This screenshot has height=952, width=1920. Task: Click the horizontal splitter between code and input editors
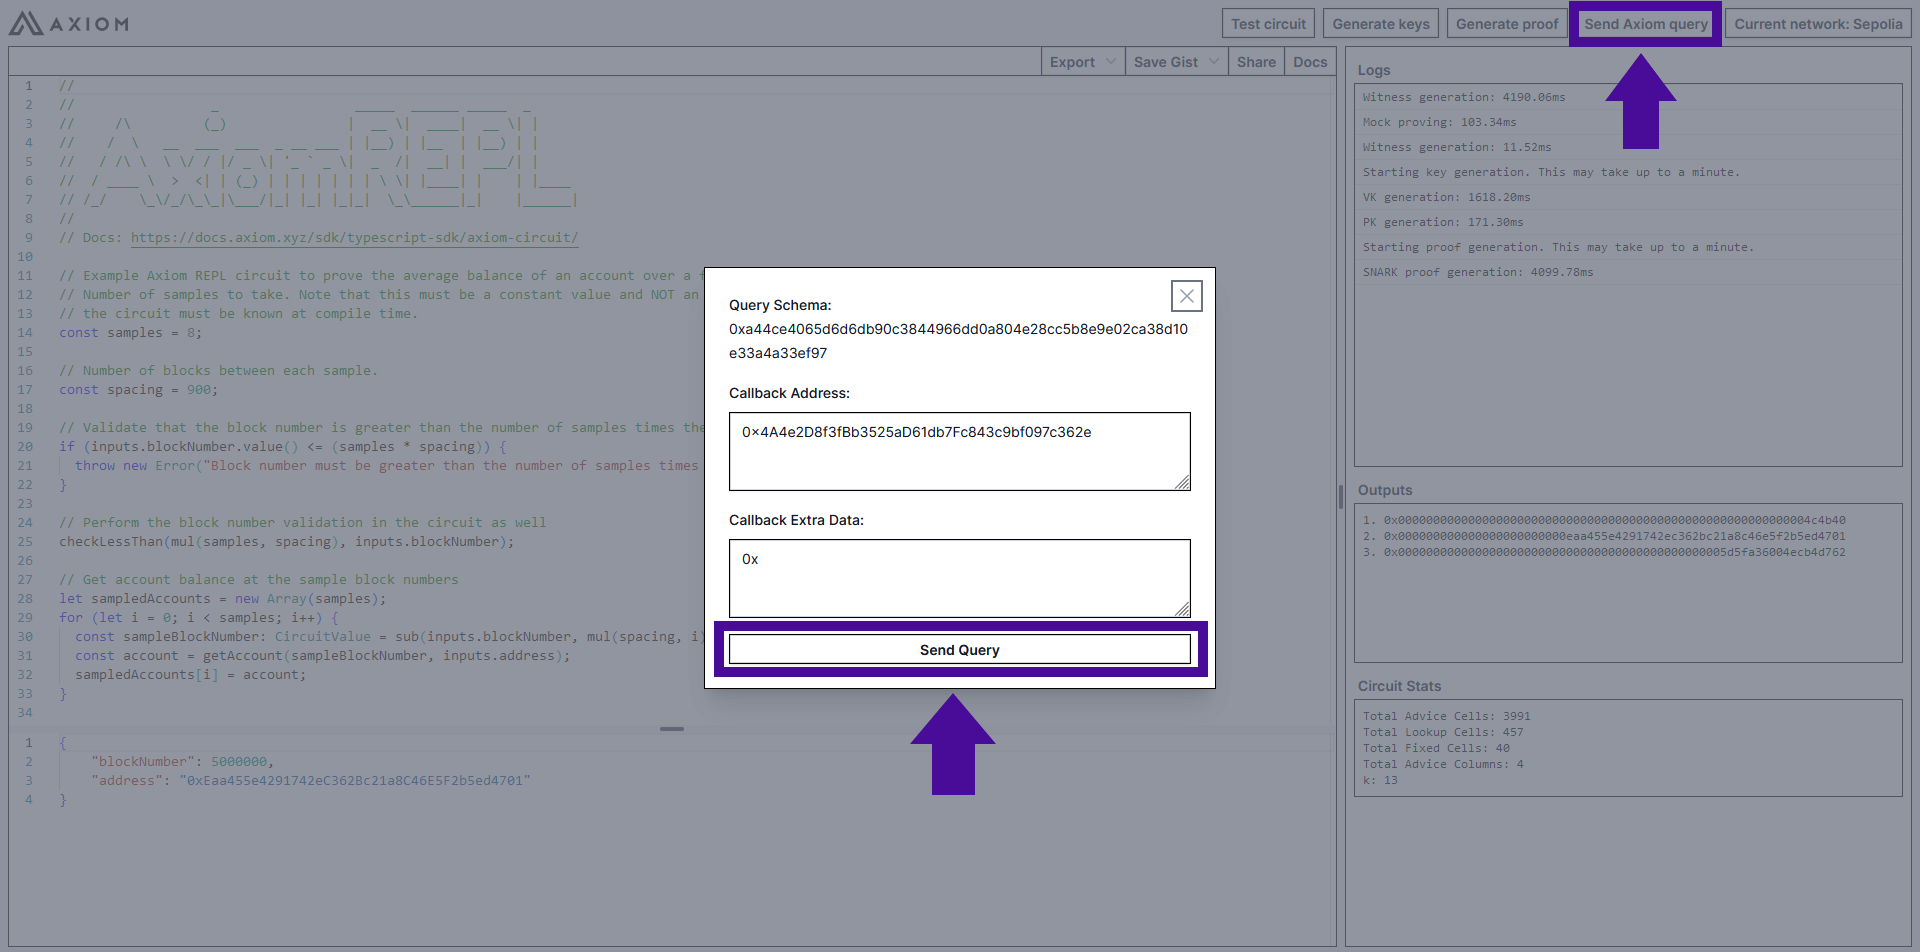coord(672,729)
